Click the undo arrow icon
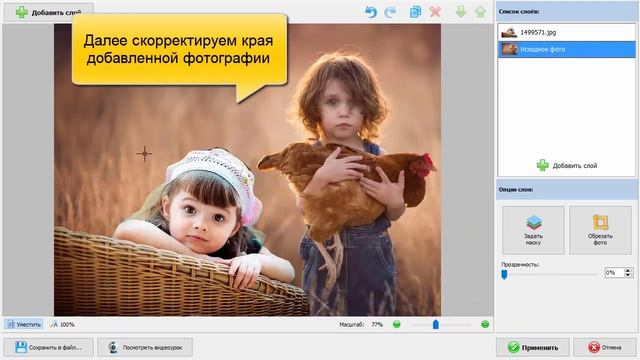640x360 pixels. pyautogui.click(x=371, y=12)
